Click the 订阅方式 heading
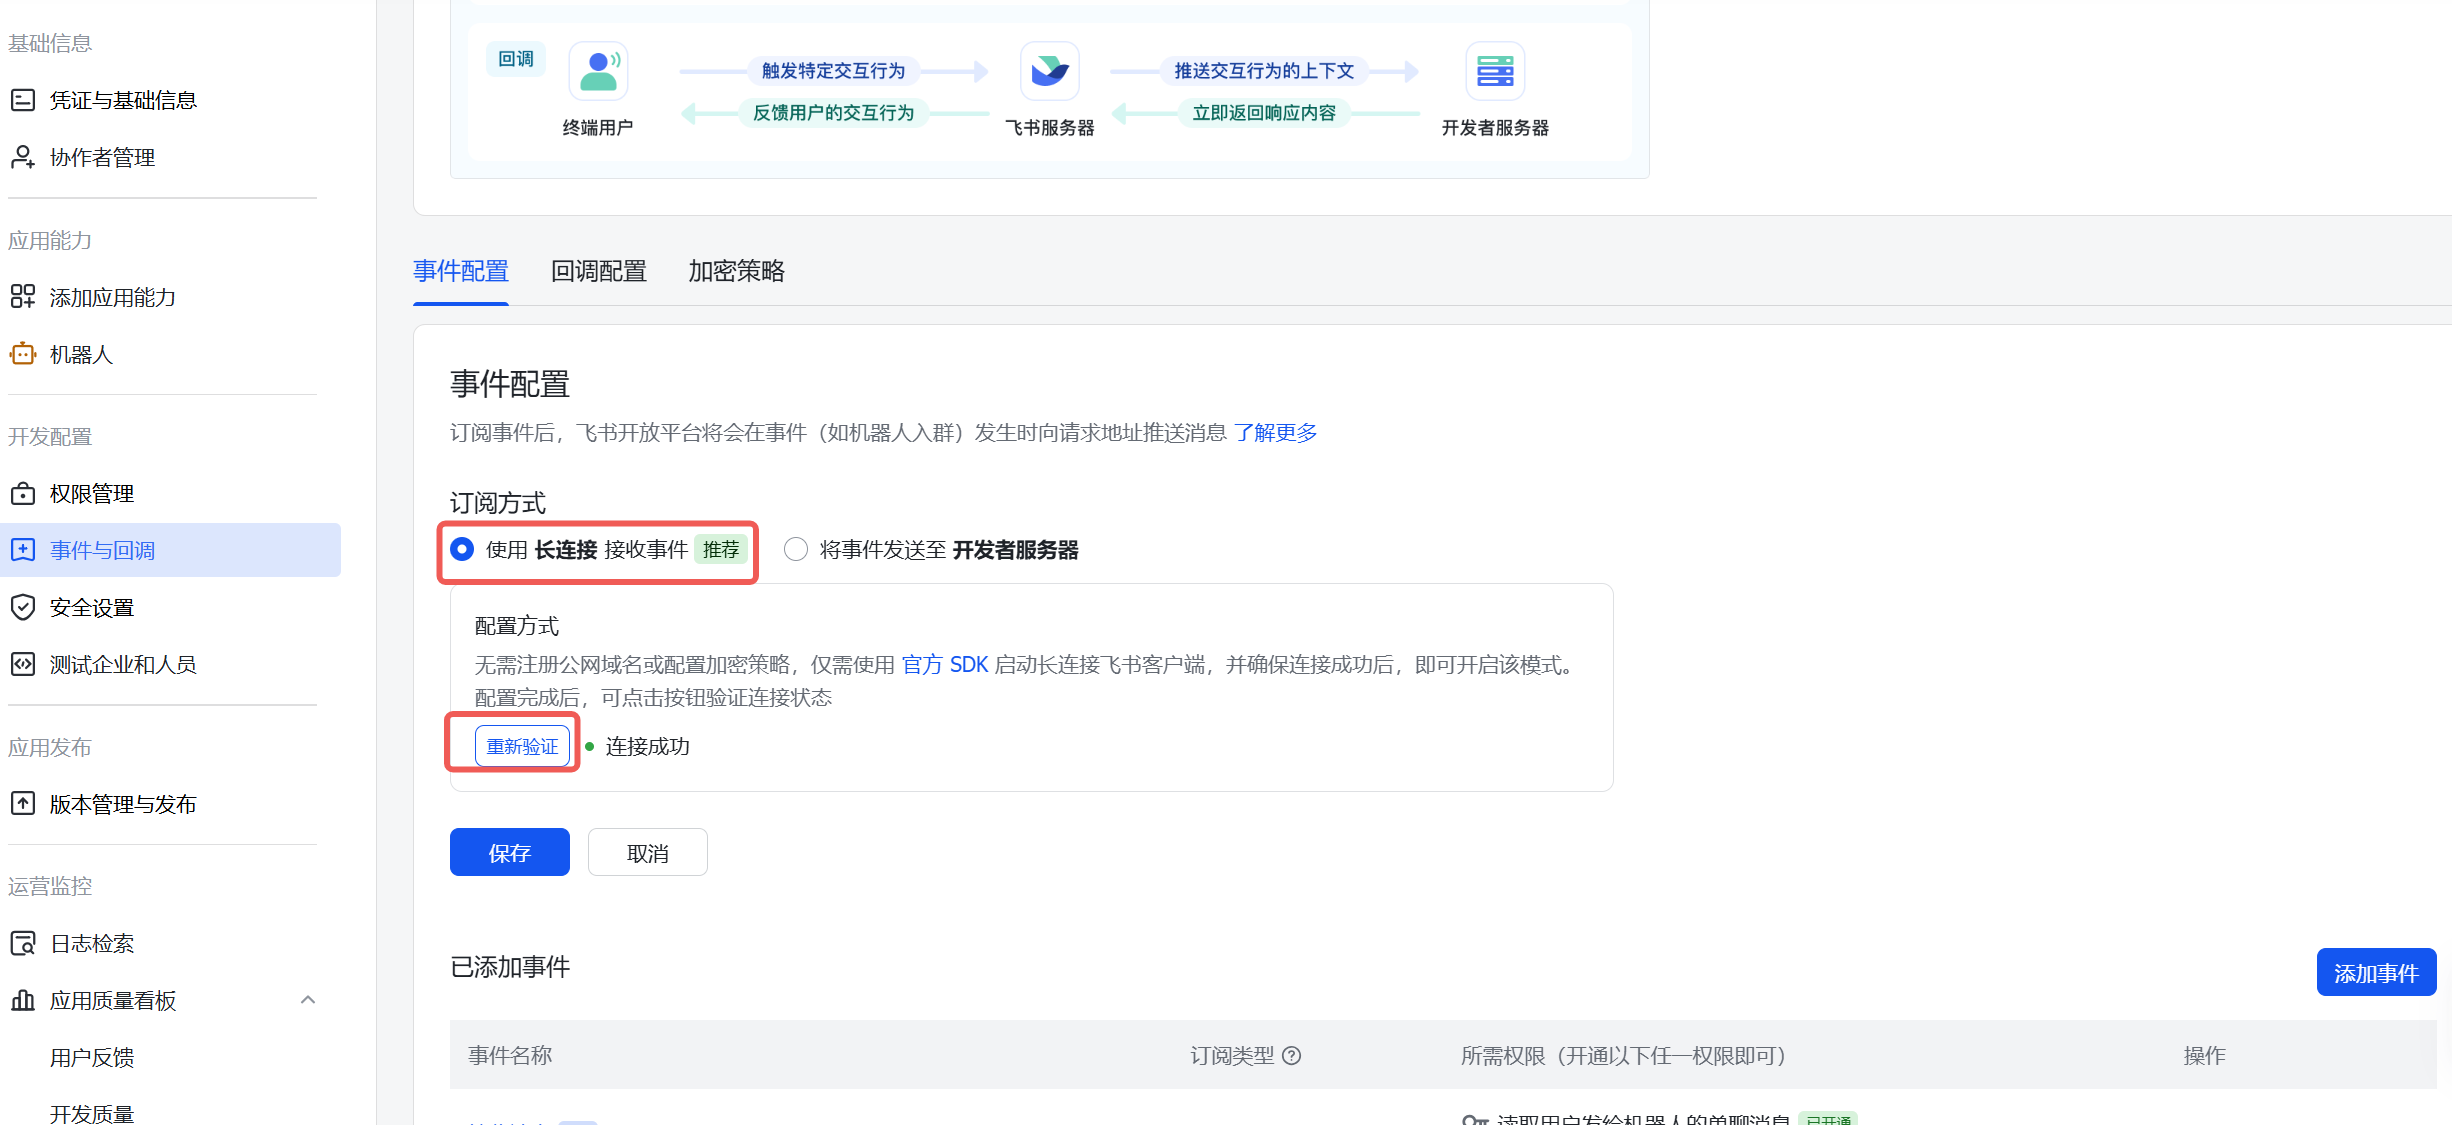2452x1125 pixels. tap(498, 502)
